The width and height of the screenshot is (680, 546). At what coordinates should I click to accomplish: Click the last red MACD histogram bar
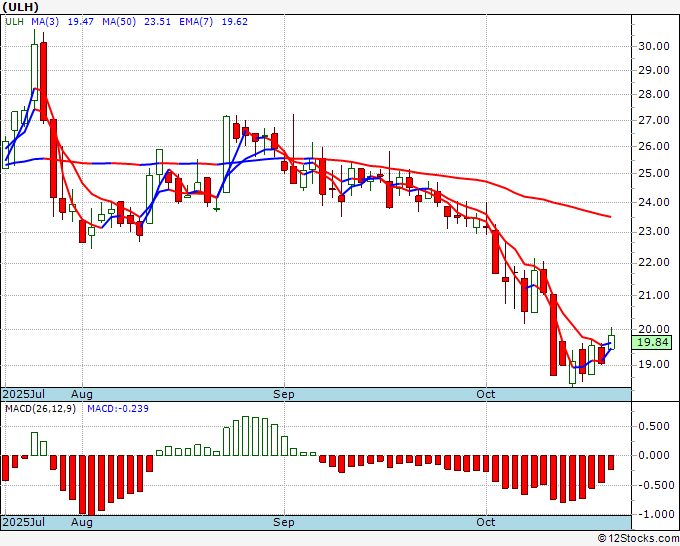[611, 462]
